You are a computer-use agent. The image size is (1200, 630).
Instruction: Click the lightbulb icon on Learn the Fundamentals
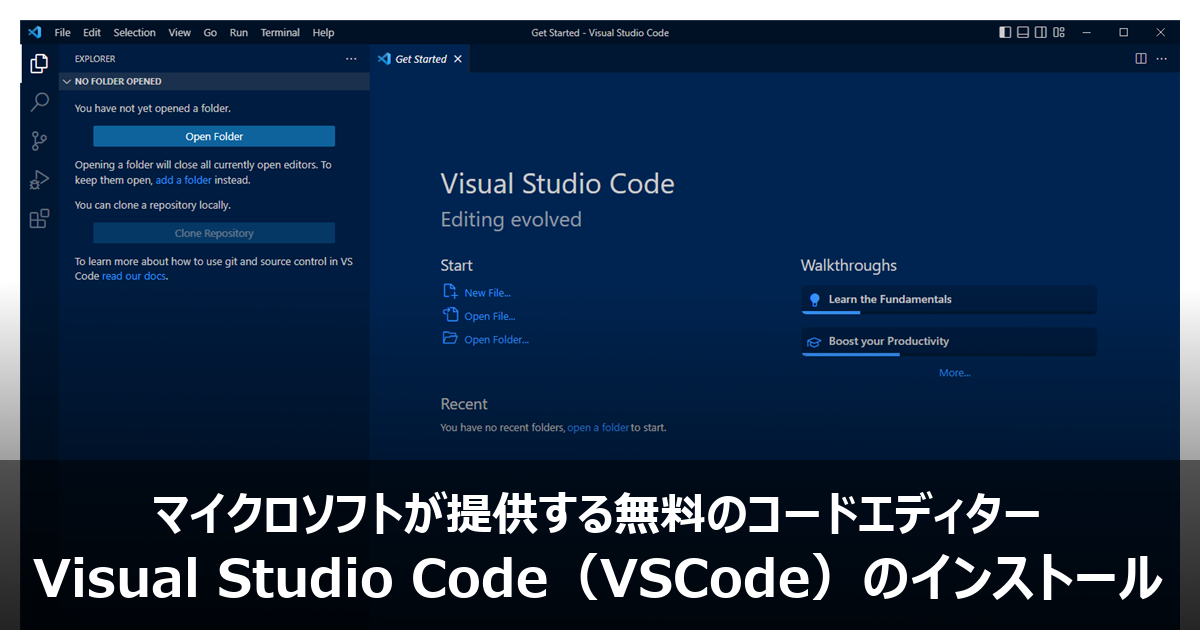pos(815,300)
